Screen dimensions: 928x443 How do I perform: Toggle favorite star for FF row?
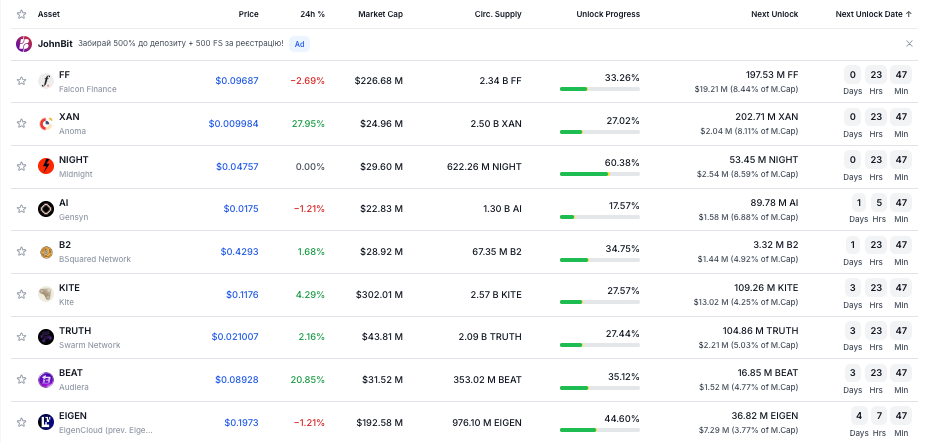pyautogui.click(x=21, y=81)
